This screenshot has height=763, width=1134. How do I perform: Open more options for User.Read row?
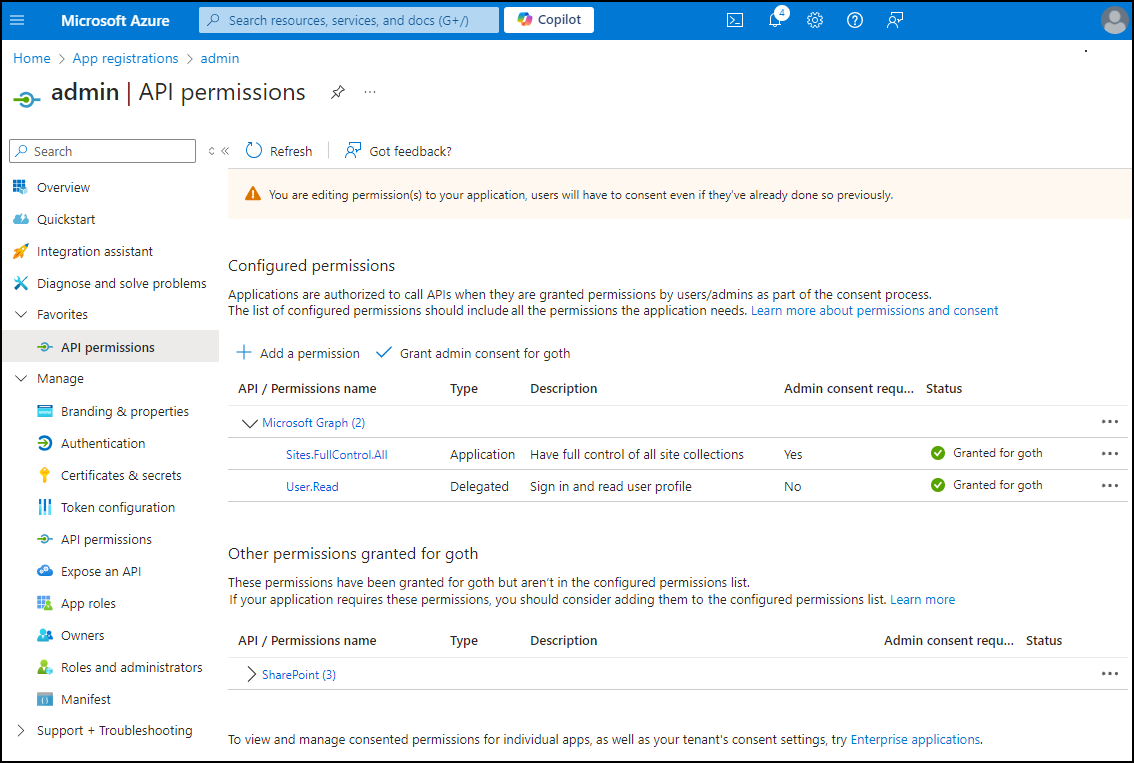pyautogui.click(x=1109, y=486)
